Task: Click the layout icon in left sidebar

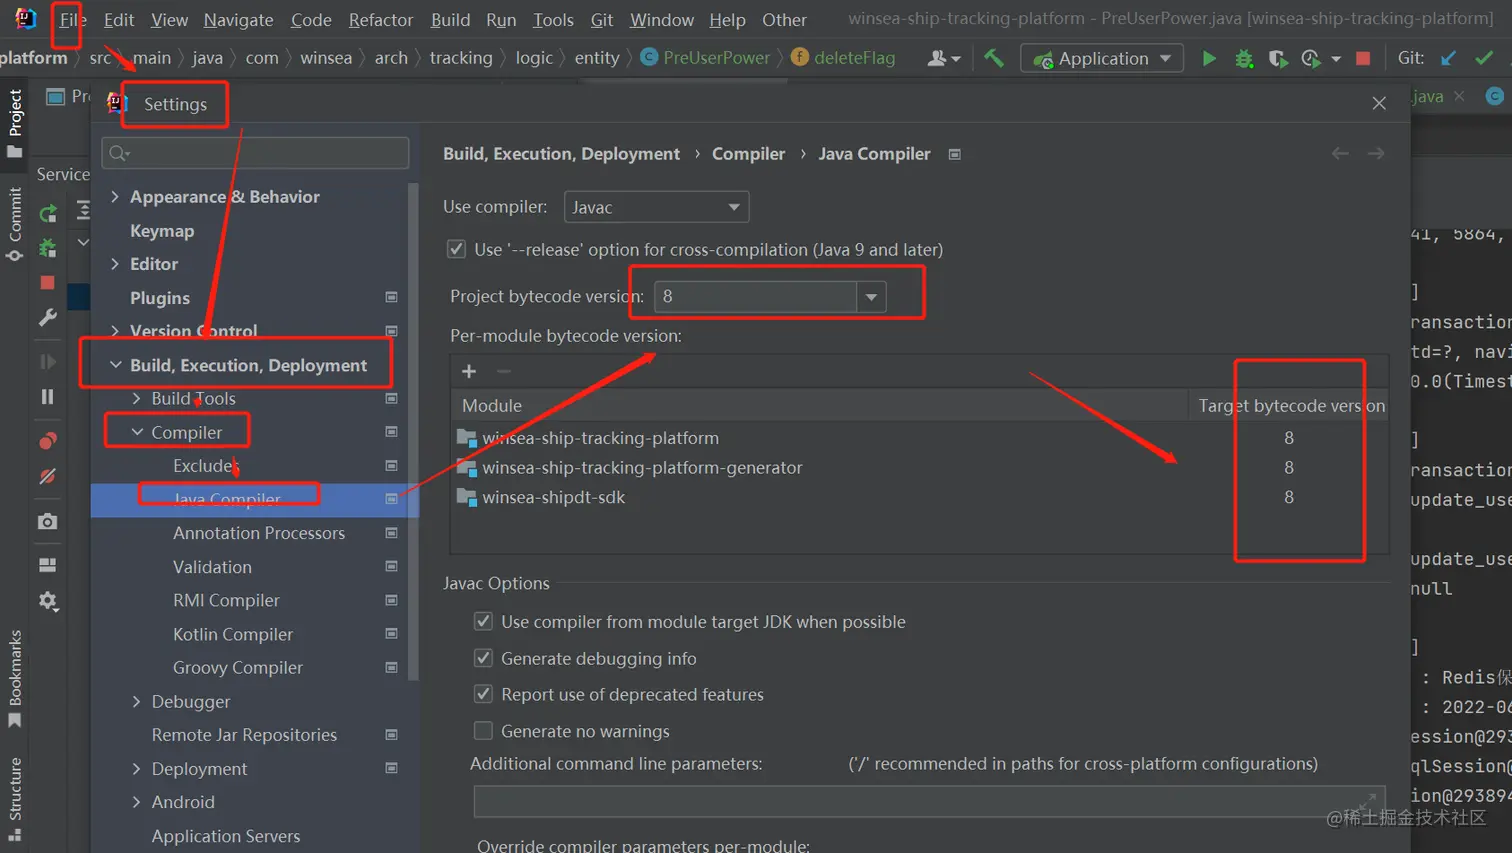Action: [47, 565]
